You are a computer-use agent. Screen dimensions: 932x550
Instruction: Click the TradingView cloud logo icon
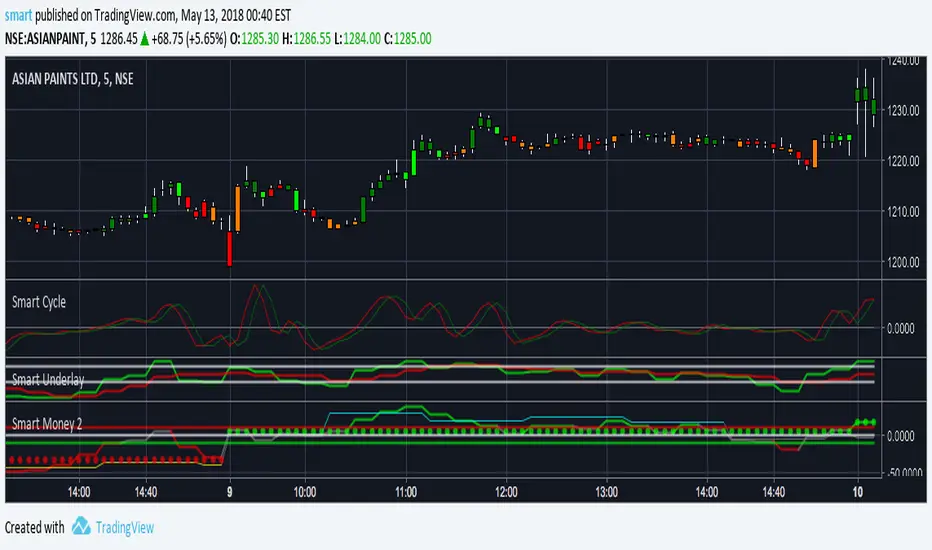(81, 526)
